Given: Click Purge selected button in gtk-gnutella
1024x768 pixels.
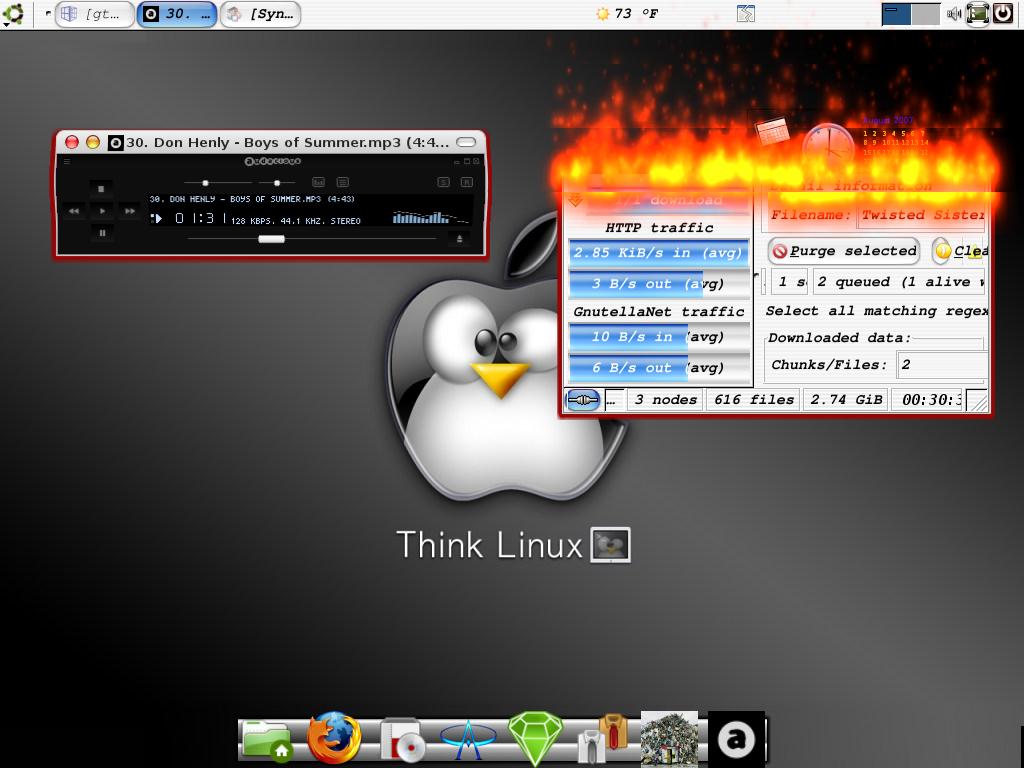Looking at the screenshot, I should click(x=844, y=251).
